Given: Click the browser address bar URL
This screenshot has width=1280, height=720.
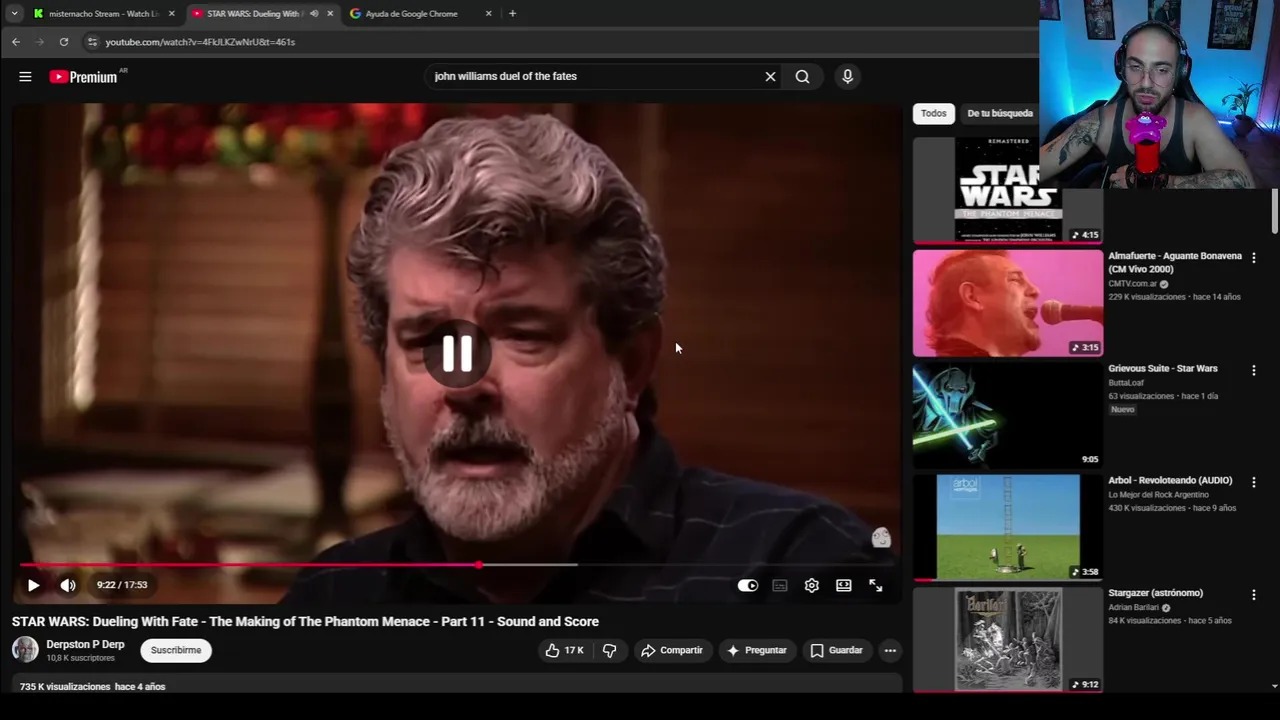Looking at the screenshot, I should tap(200, 42).
